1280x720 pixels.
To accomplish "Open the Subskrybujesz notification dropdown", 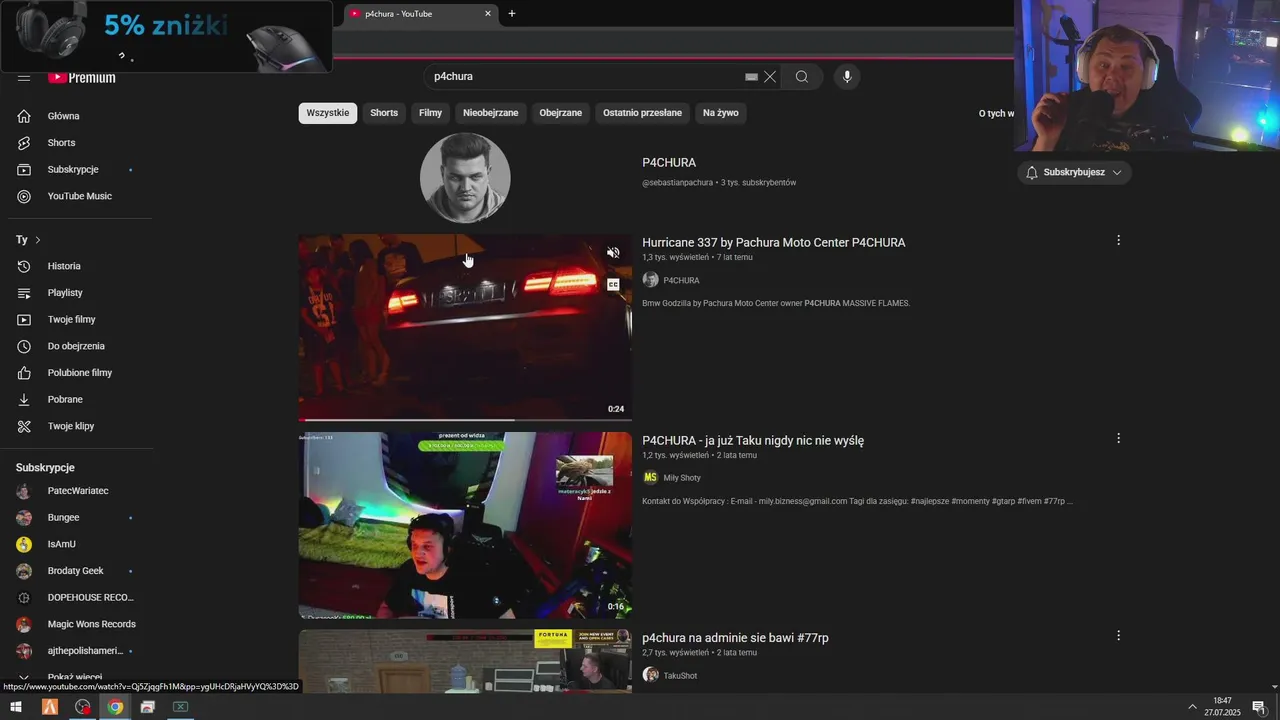I will tap(1074, 172).
